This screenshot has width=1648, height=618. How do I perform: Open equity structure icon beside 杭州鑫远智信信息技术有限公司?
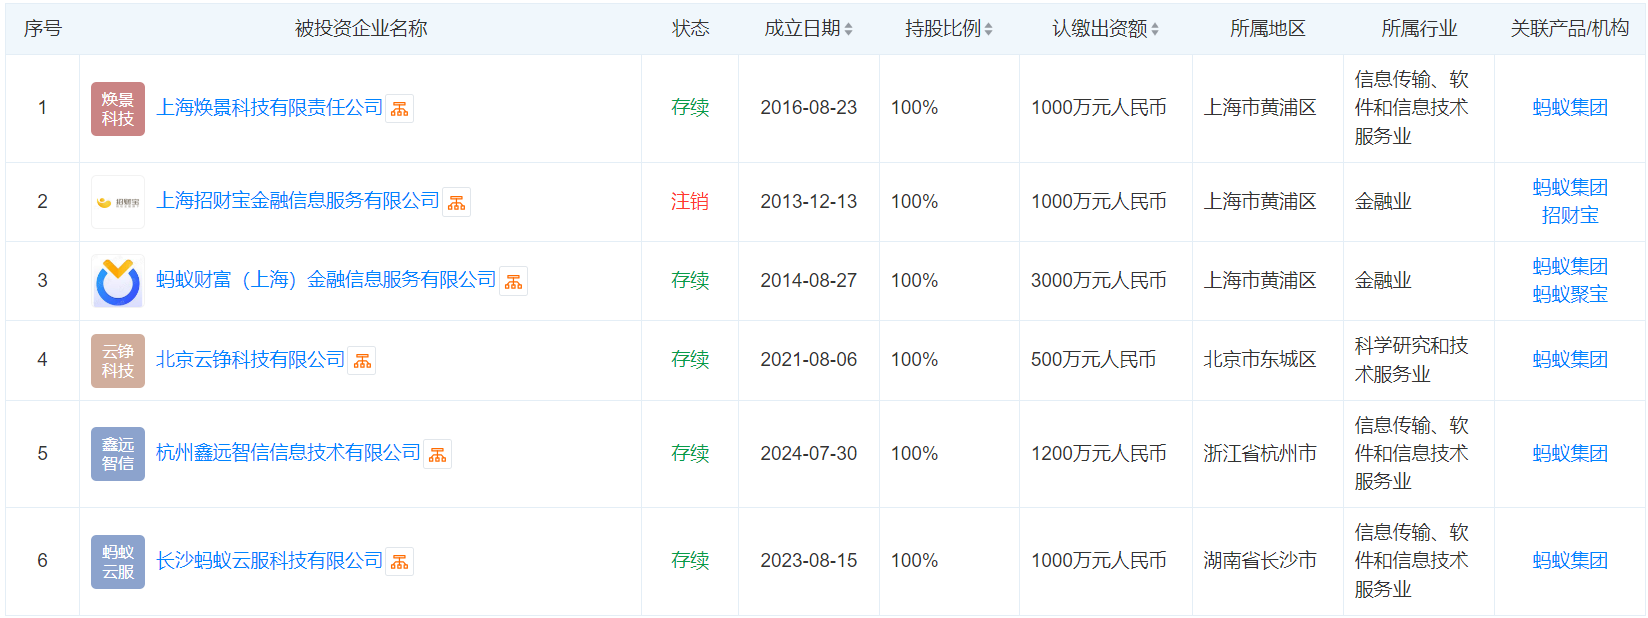click(x=438, y=455)
